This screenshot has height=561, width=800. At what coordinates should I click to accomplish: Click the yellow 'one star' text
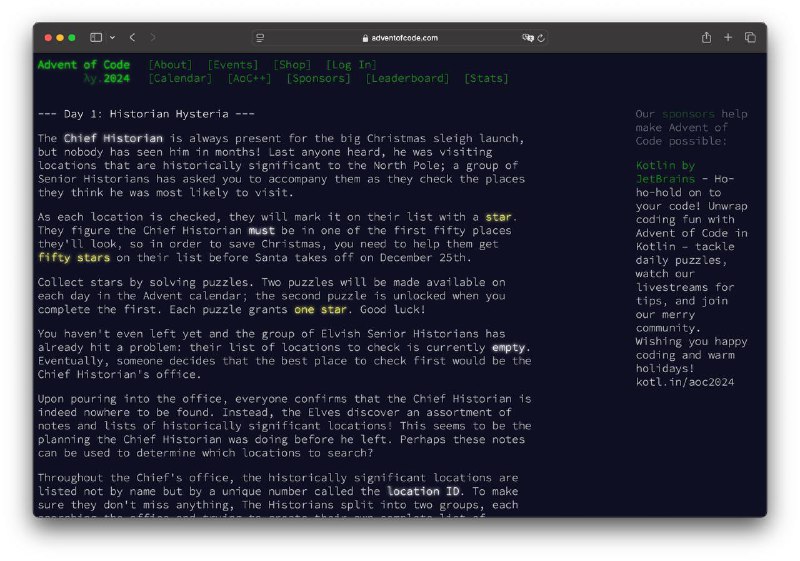click(320, 310)
